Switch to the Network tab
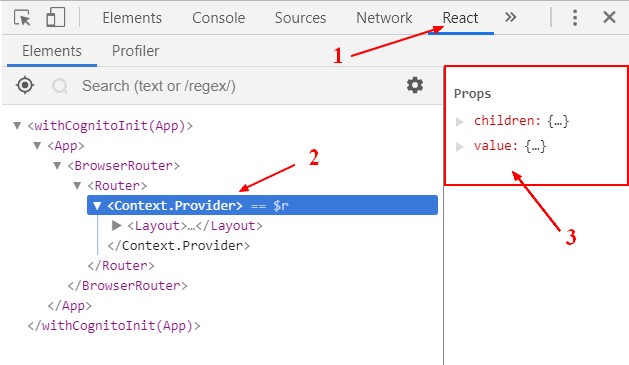Screen dimensions: 629x365 (x=384, y=18)
